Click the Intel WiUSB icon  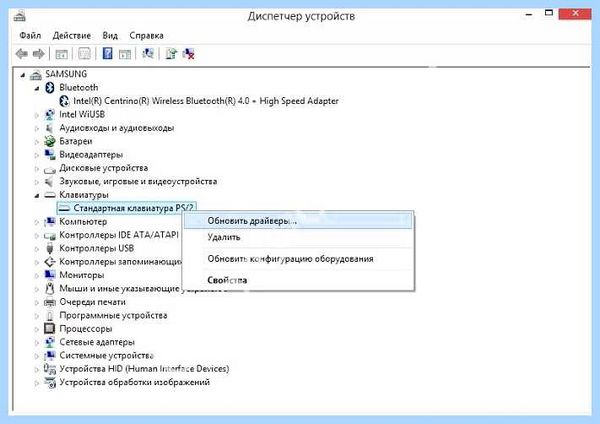click(50, 114)
